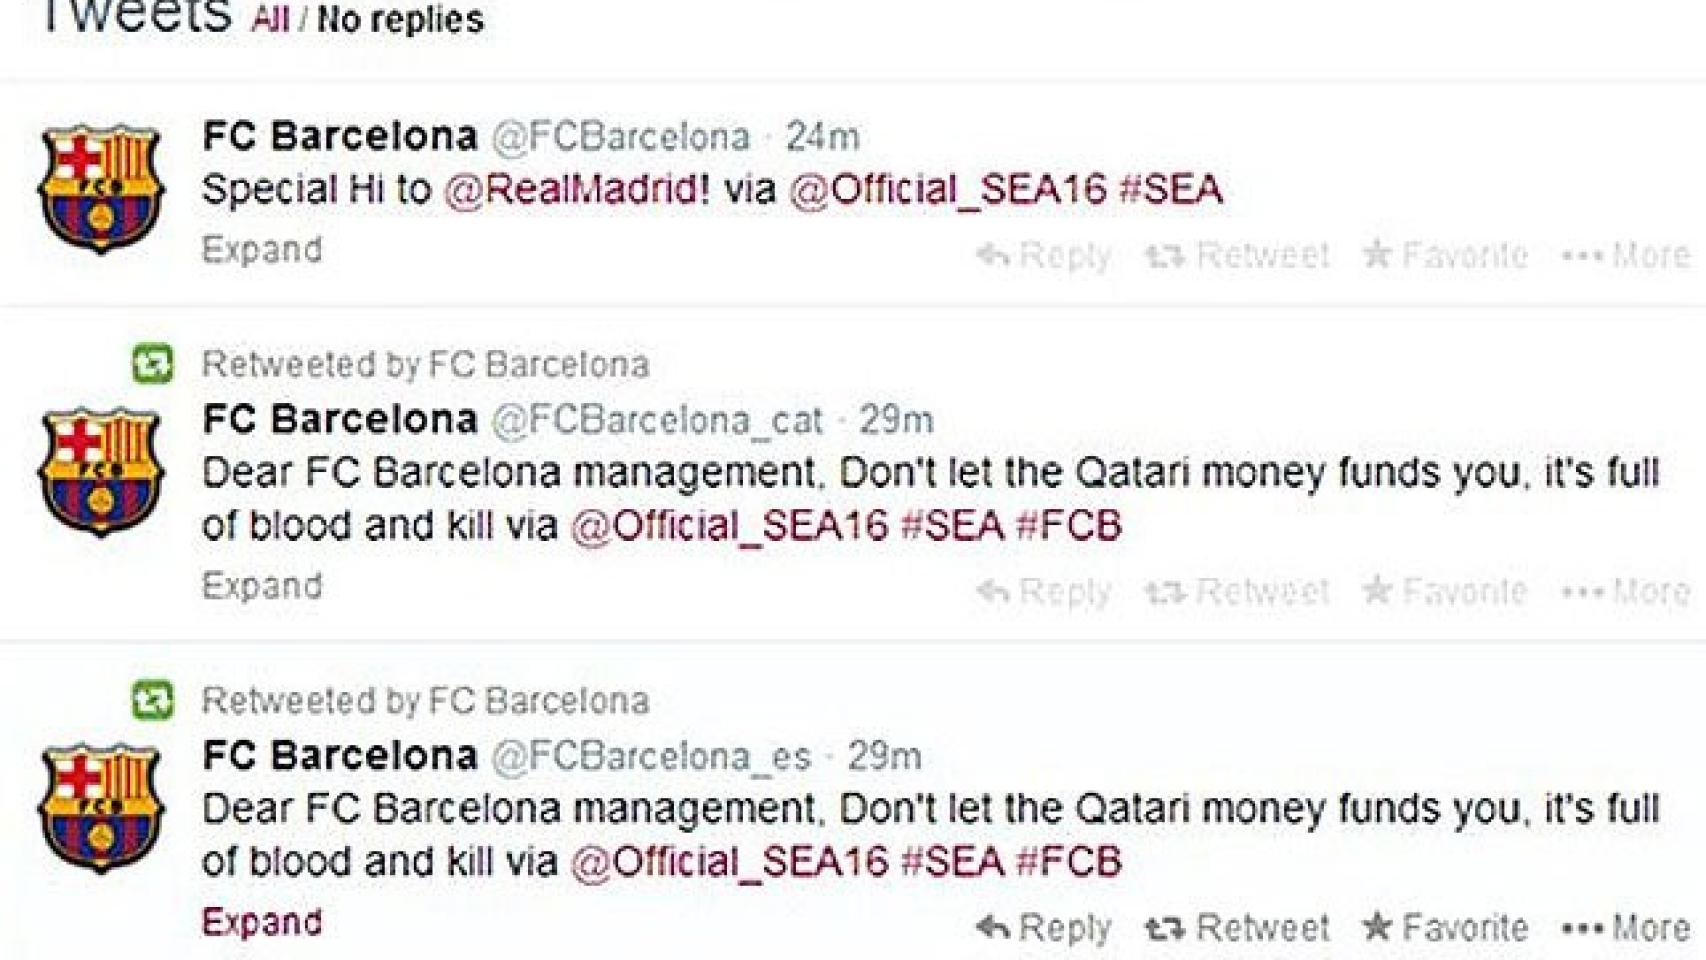The width and height of the screenshot is (1706, 960).
Task: Expand the @FCBarcelona_cat tweet
Action: 262,586
